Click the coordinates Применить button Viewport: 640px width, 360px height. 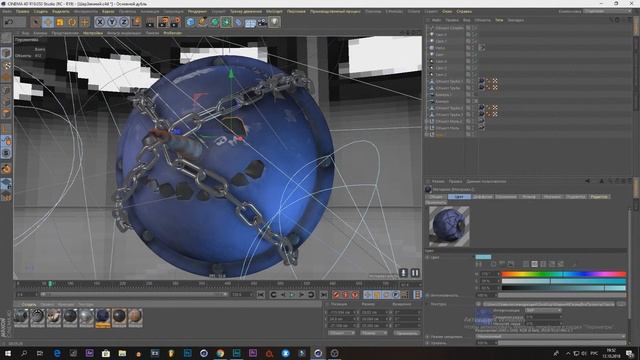pyautogui.click(x=407, y=333)
